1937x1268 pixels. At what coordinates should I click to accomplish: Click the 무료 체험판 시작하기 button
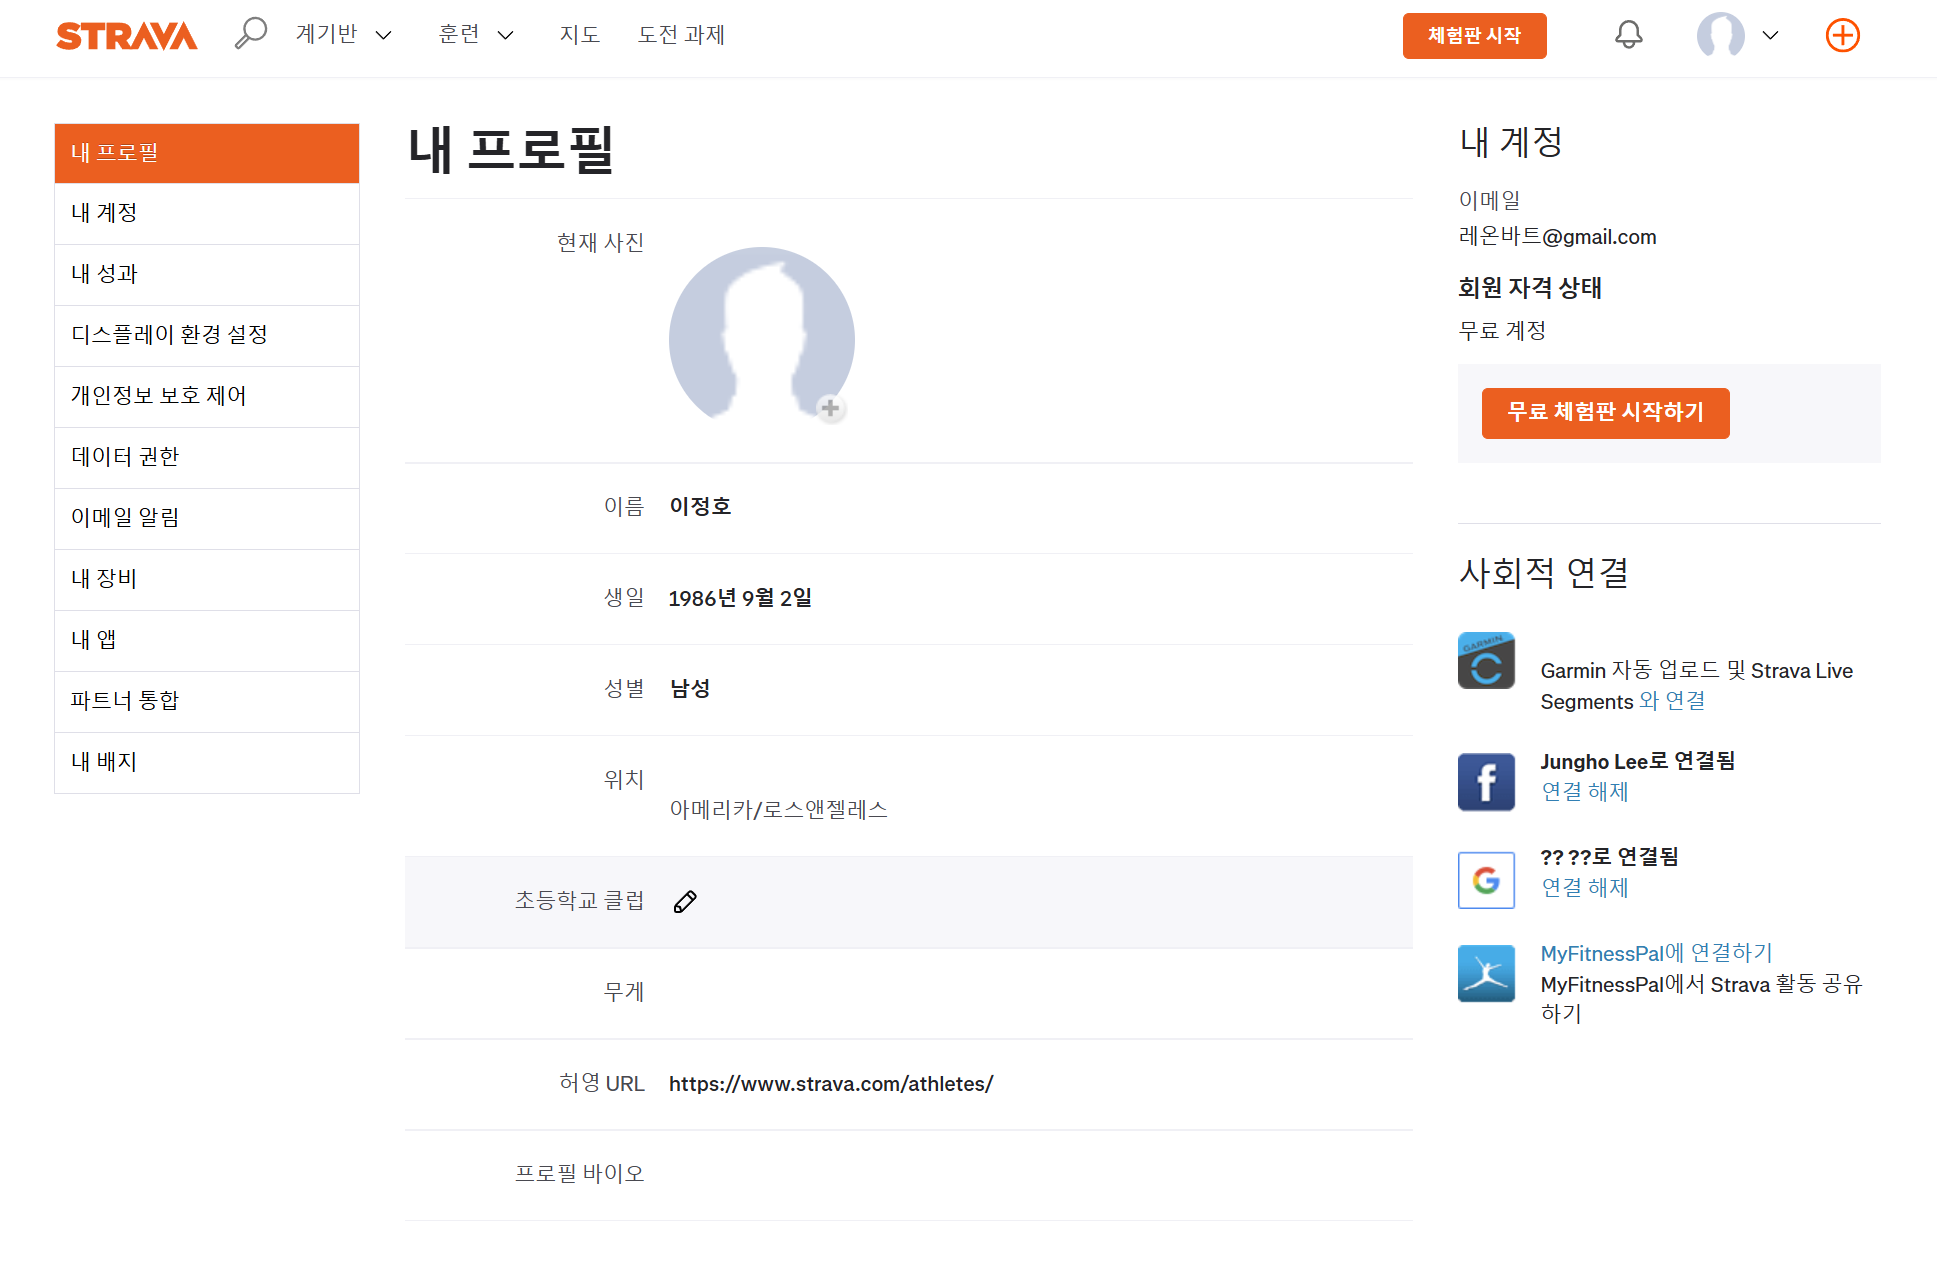click(1605, 412)
